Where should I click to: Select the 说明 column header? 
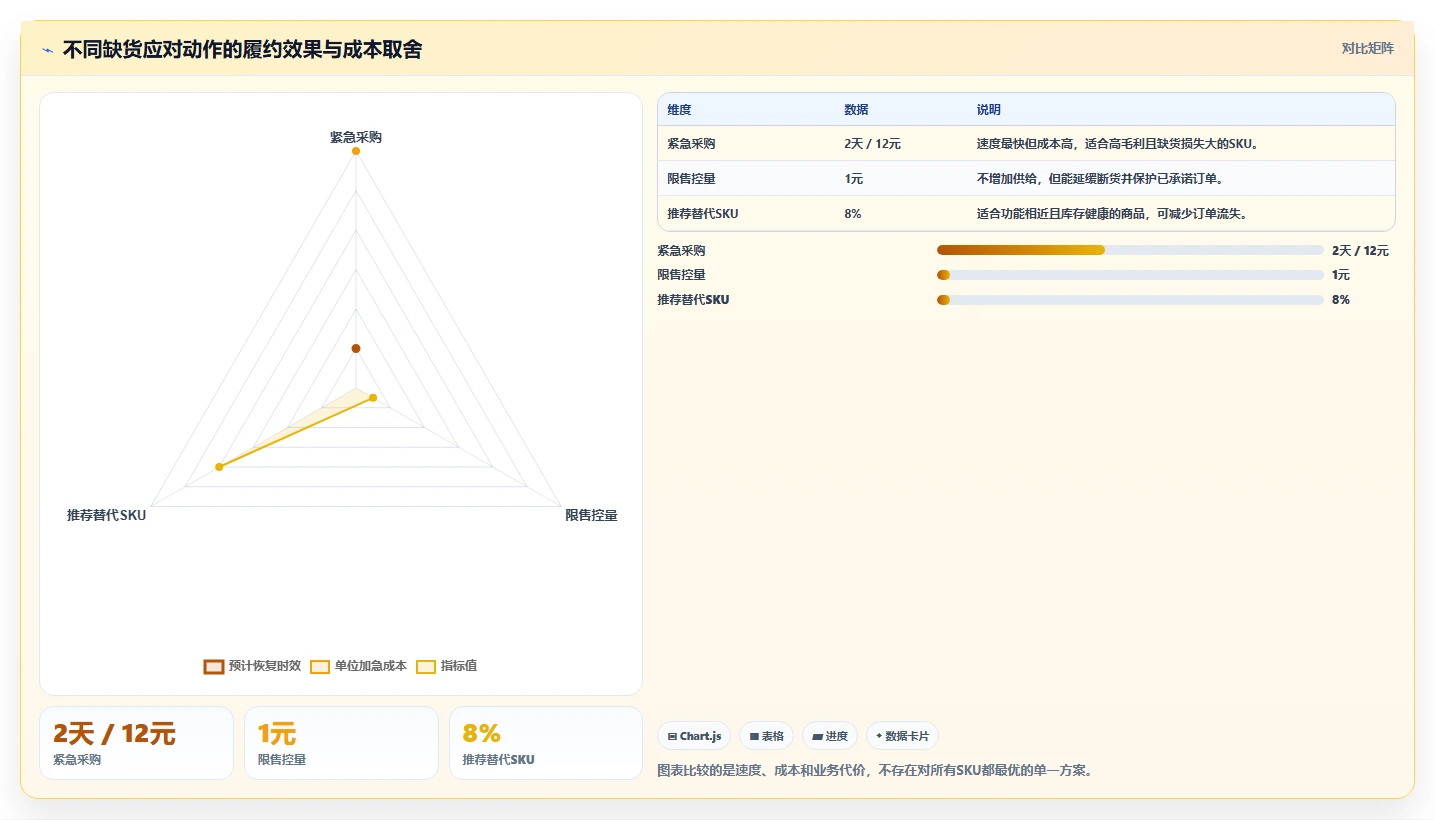pos(989,110)
